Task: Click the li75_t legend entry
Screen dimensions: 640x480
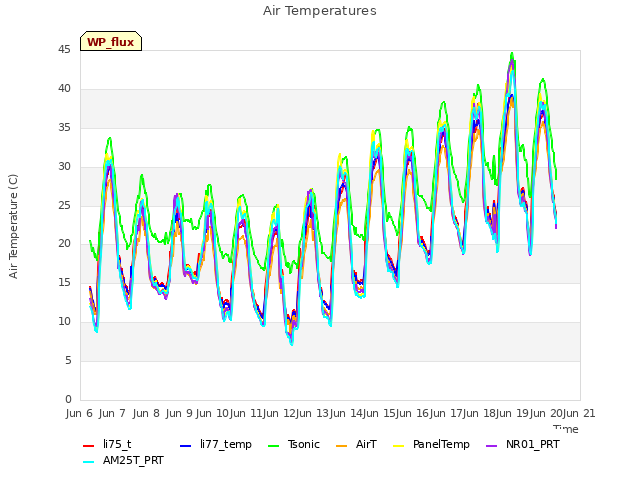Action: click(107, 444)
